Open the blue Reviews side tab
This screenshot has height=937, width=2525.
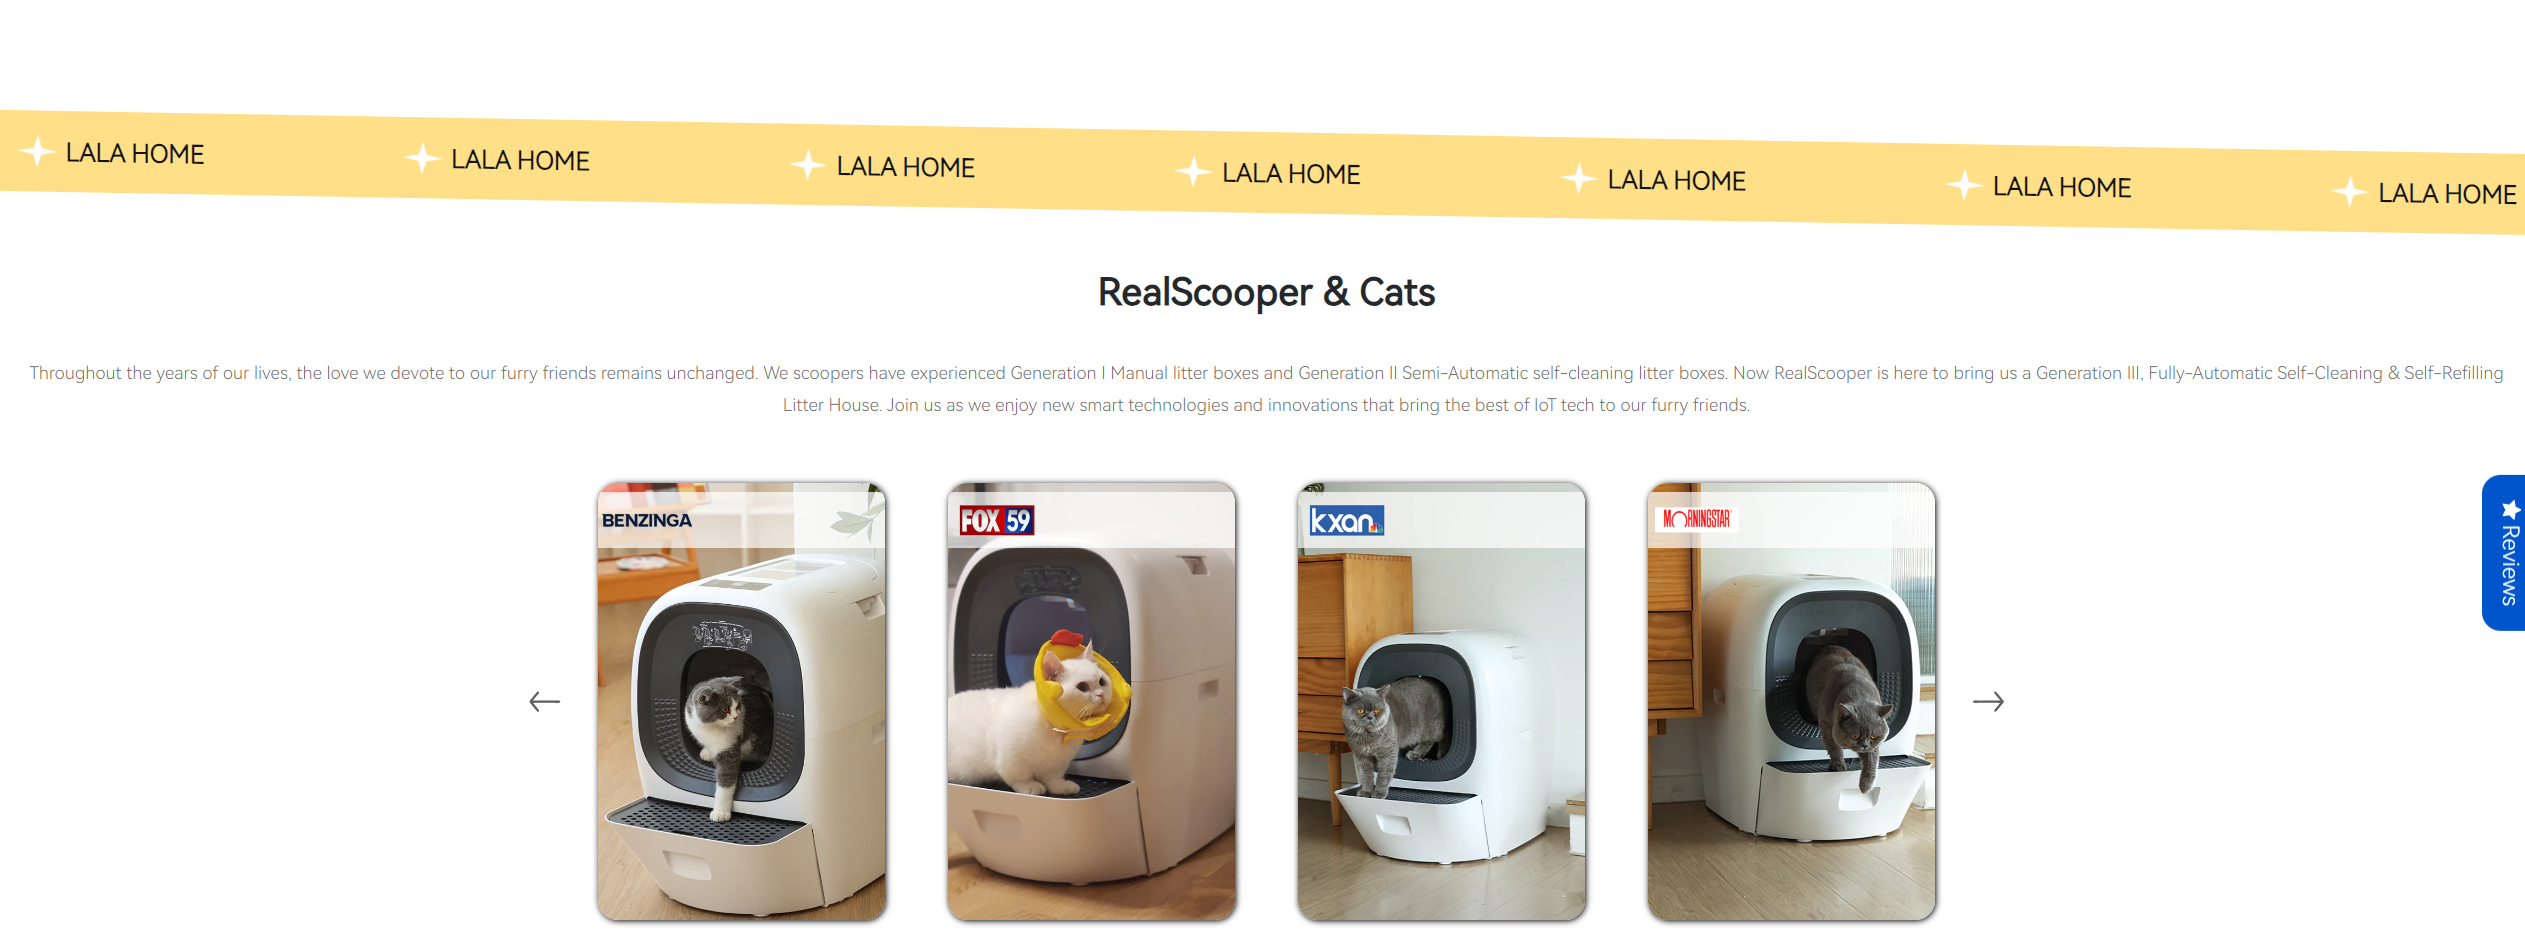point(2505,553)
